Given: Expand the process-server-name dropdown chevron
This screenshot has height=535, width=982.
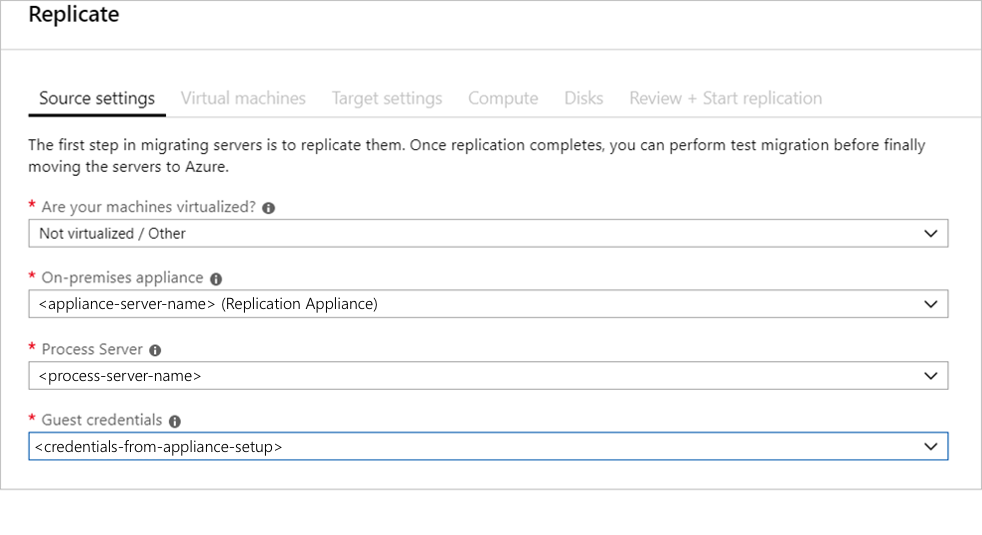Looking at the screenshot, I should (931, 376).
